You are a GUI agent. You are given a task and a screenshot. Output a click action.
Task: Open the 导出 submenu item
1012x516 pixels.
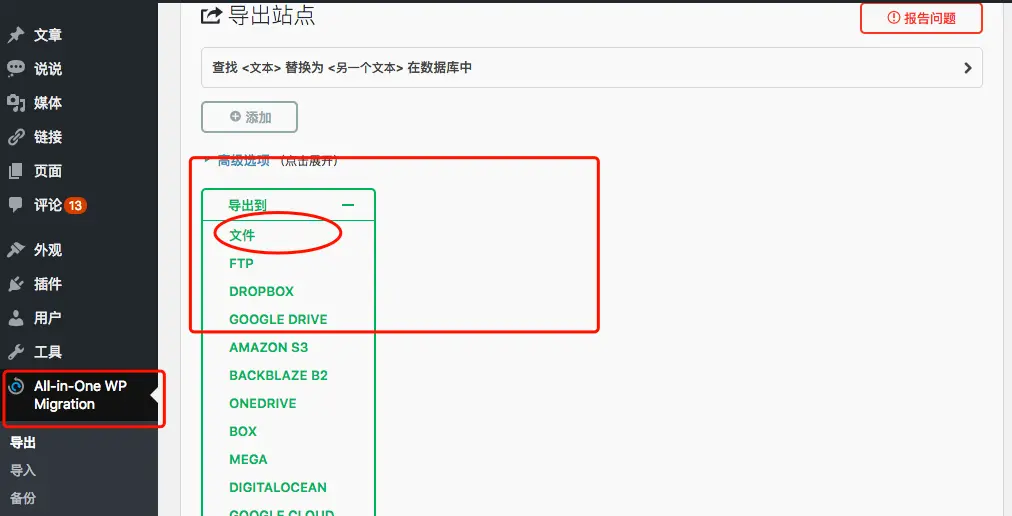coord(23,442)
